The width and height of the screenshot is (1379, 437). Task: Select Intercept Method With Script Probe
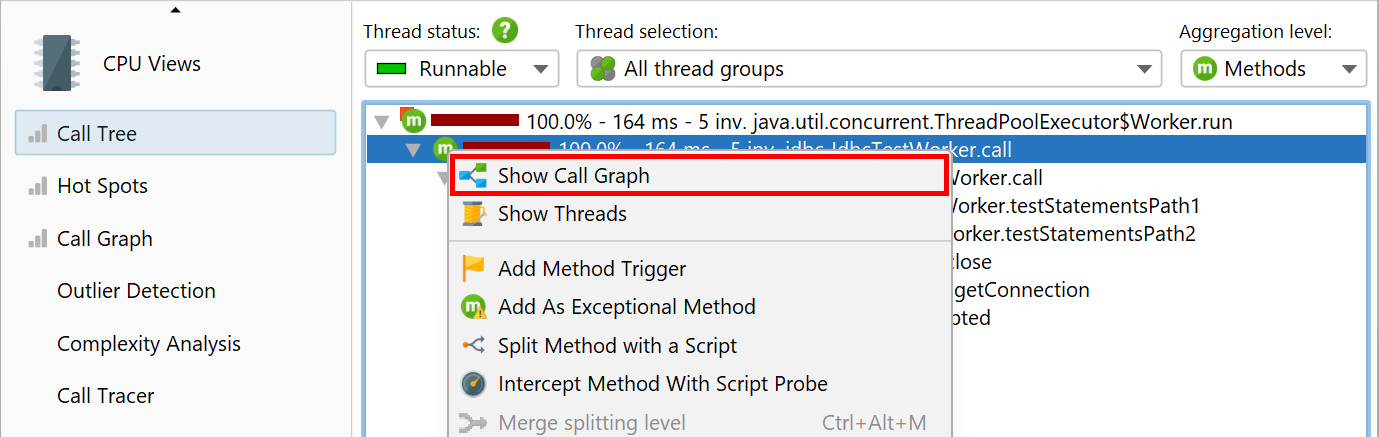coord(662,384)
